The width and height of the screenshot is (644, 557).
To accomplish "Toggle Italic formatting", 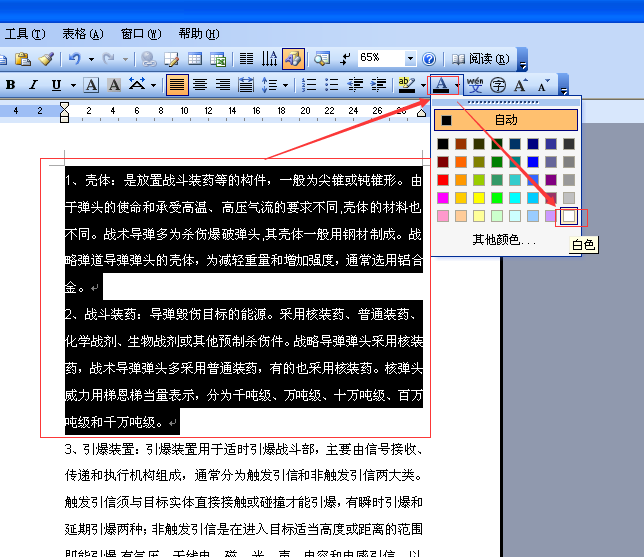I will click(x=34, y=85).
